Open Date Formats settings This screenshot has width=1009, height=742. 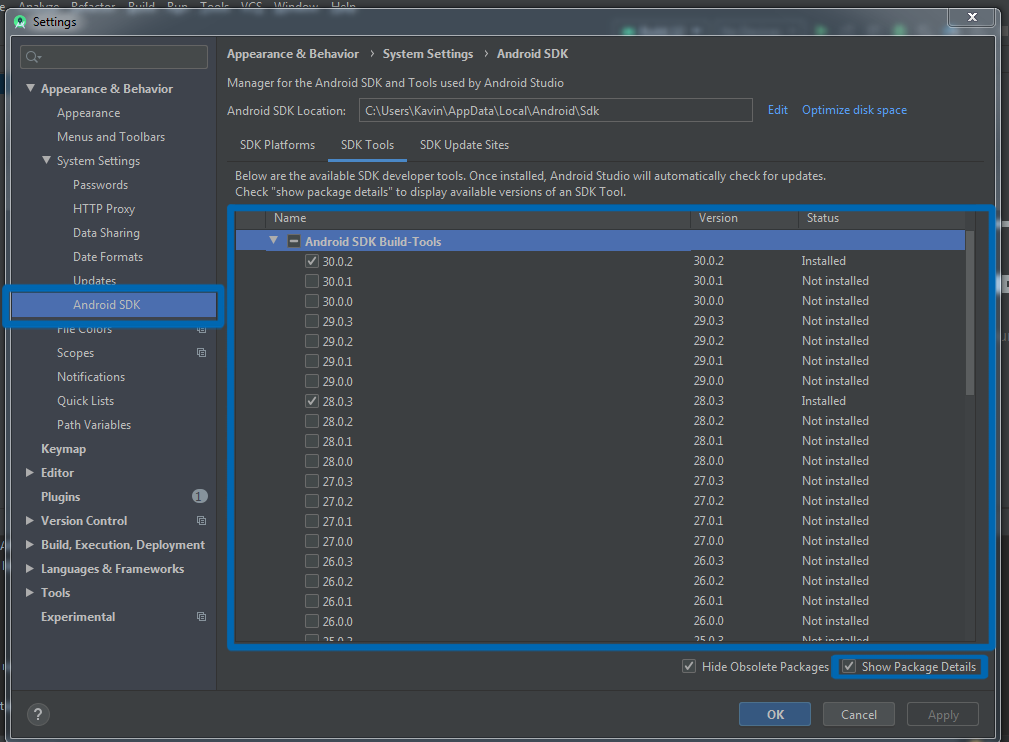coord(108,257)
